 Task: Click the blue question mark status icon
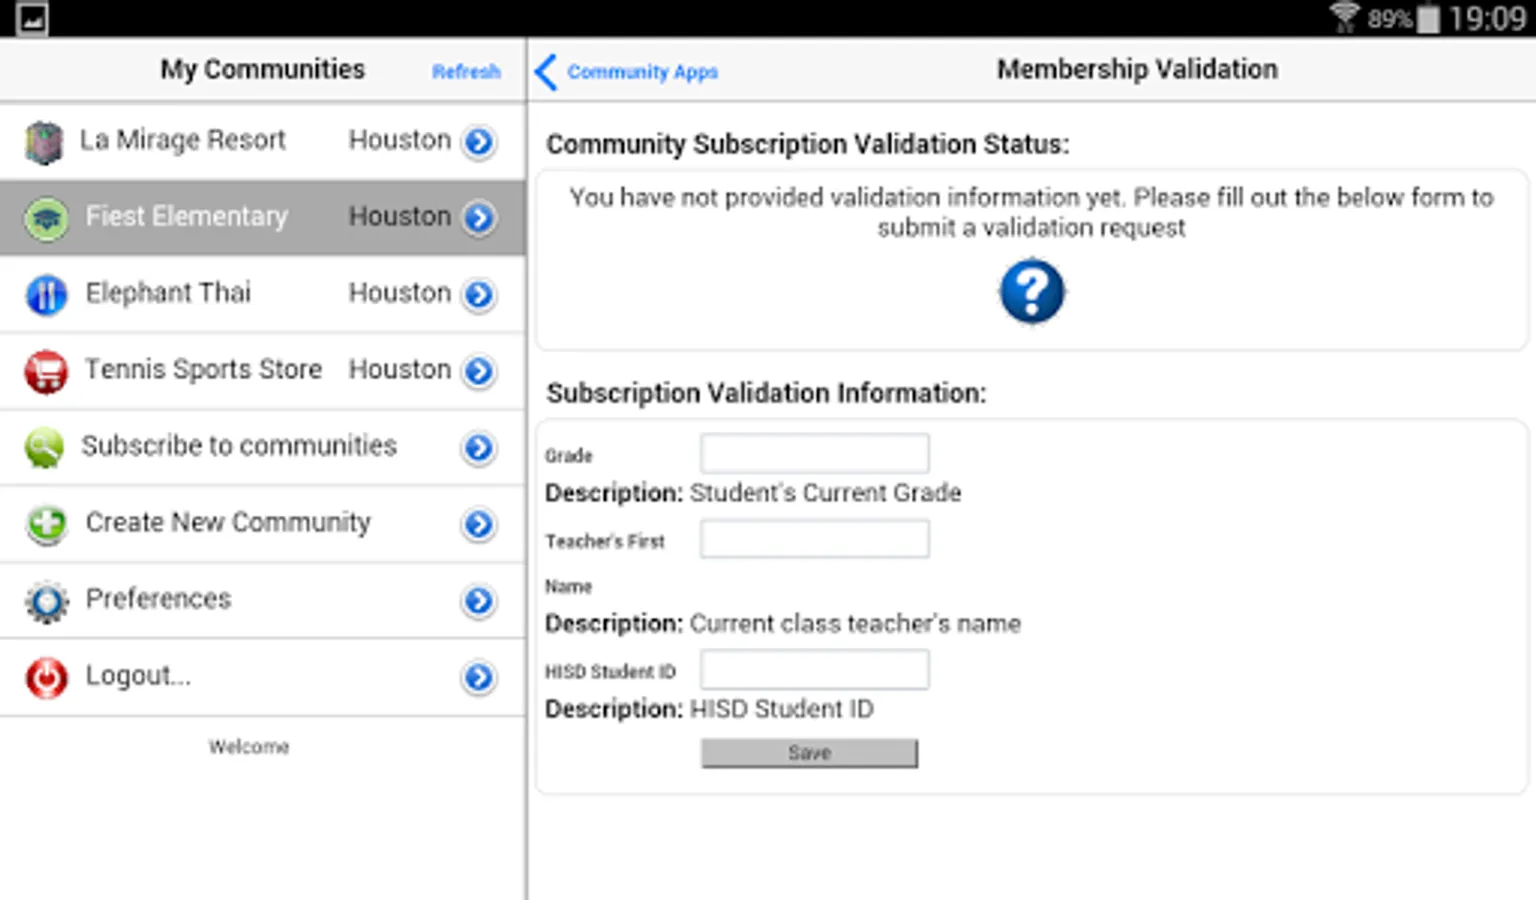pyautogui.click(x=1032, y=291)
